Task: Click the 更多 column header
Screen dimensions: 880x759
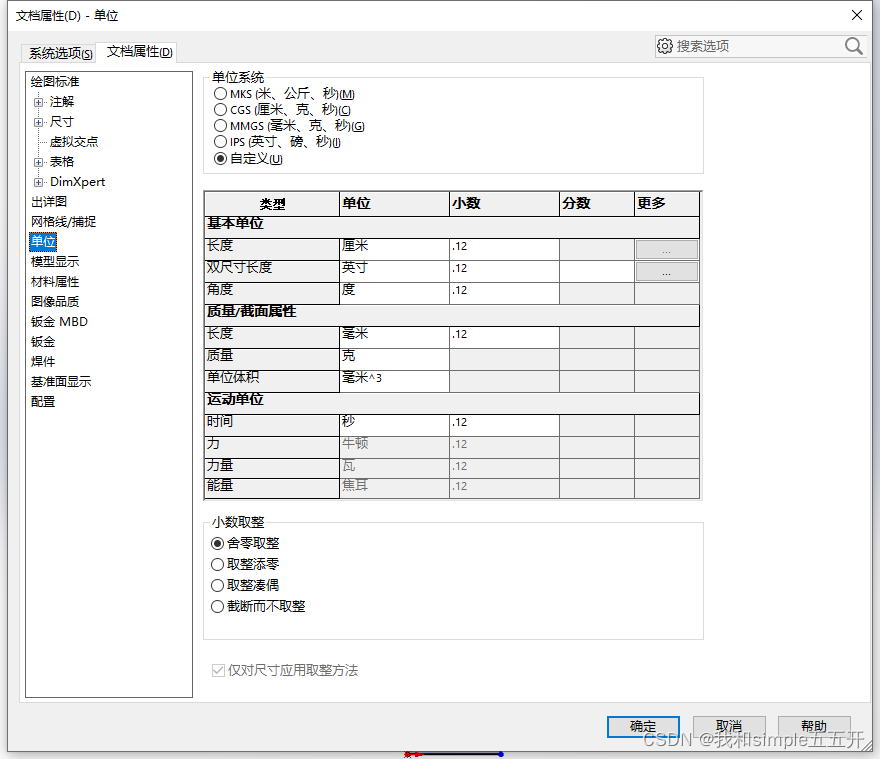Action: click(x=667, y=204)
